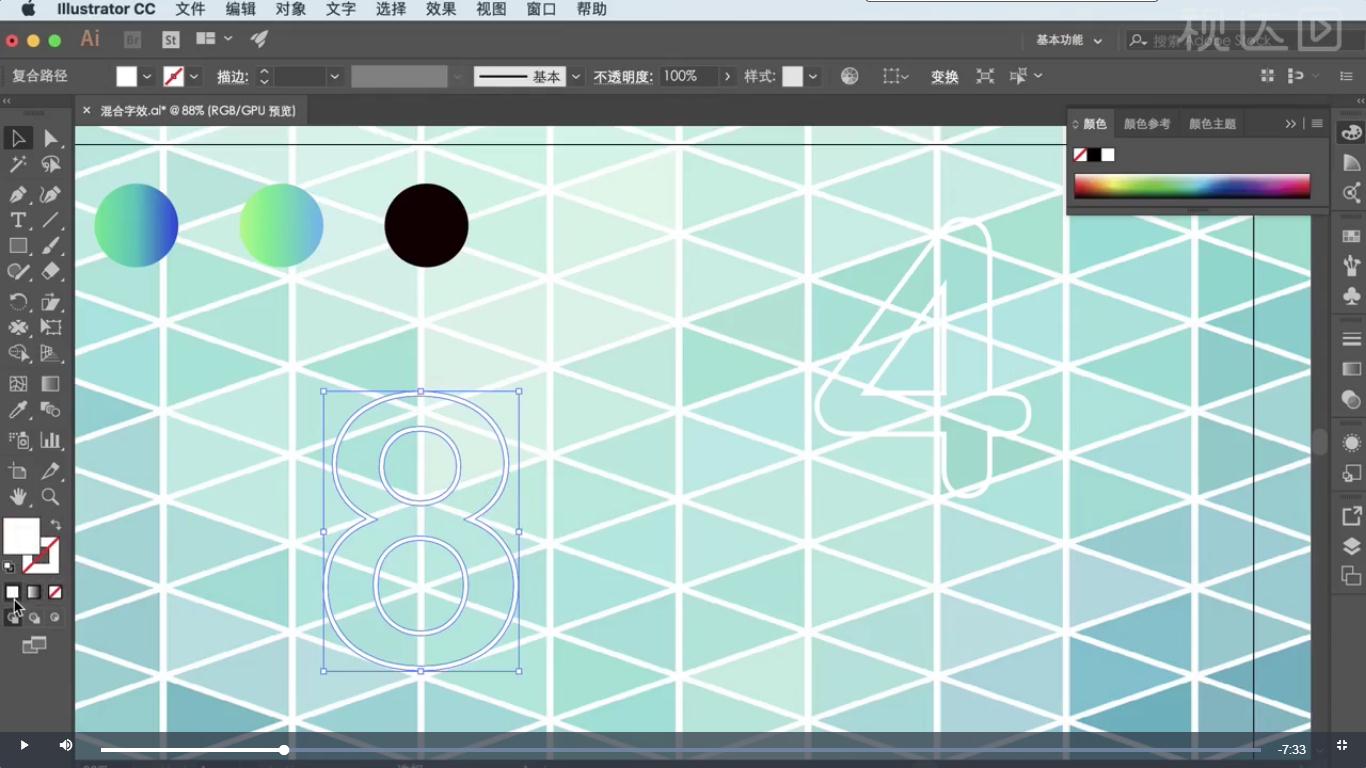Open the 效果 menu
This screenshot has height=768, width=1366.
tap(441, 9)
